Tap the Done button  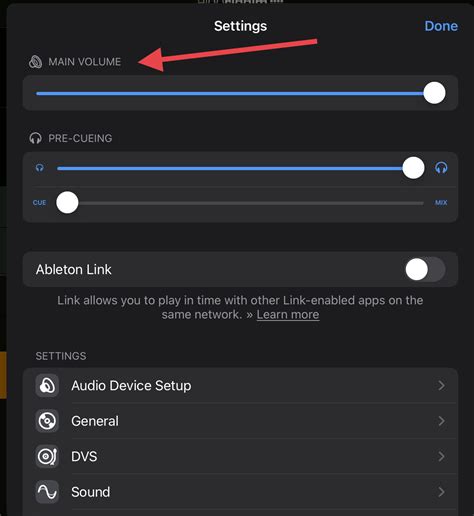click(x=441, y=26)
